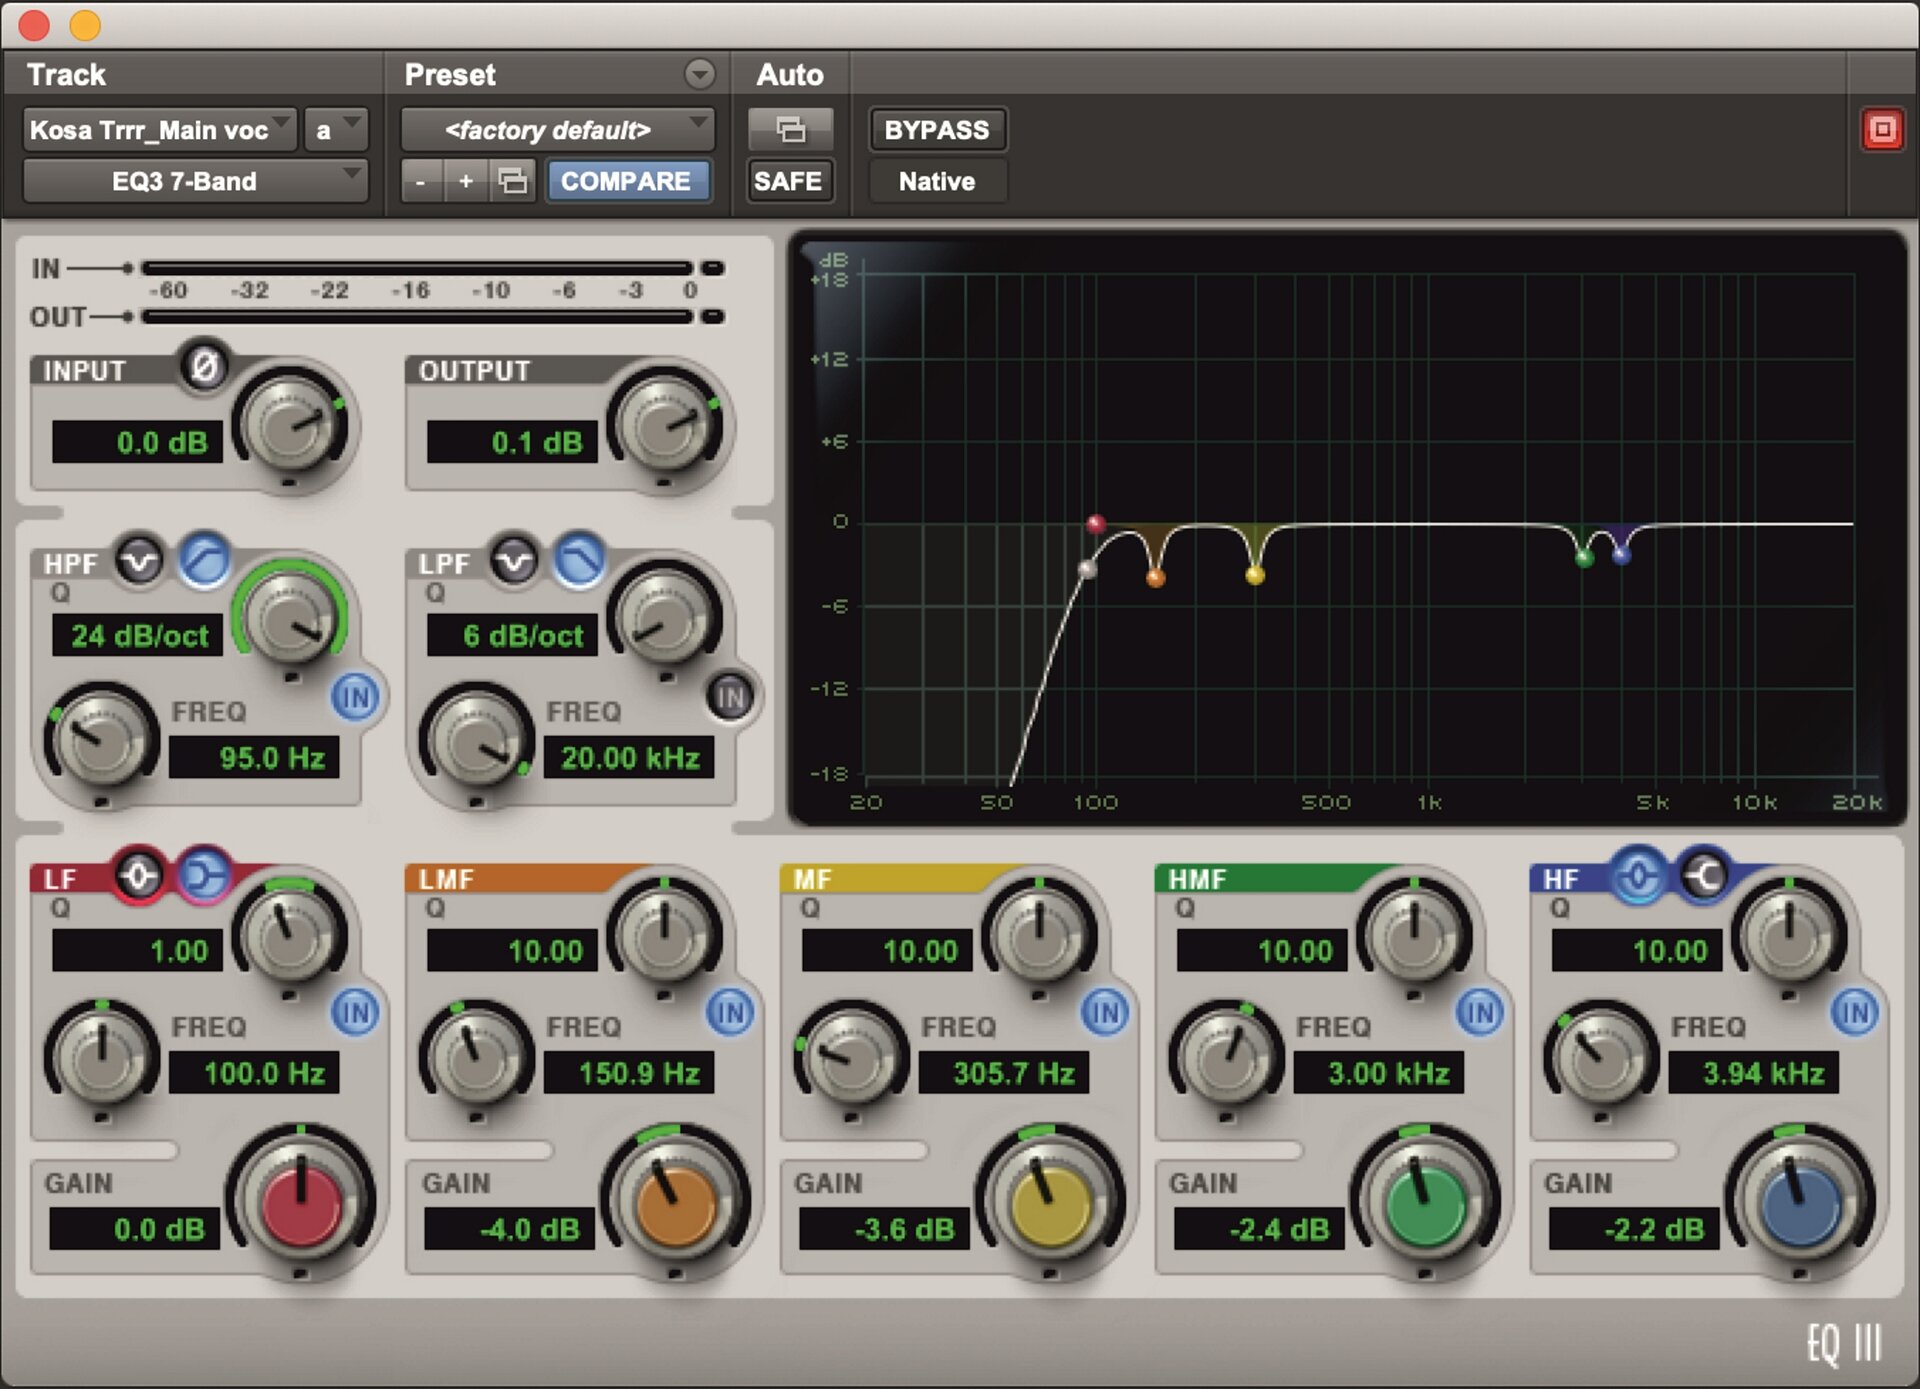1920x1389 pixels.
Task: Enable the LPF band IN button
Action: pyautogui.click(x=731, y=697)
